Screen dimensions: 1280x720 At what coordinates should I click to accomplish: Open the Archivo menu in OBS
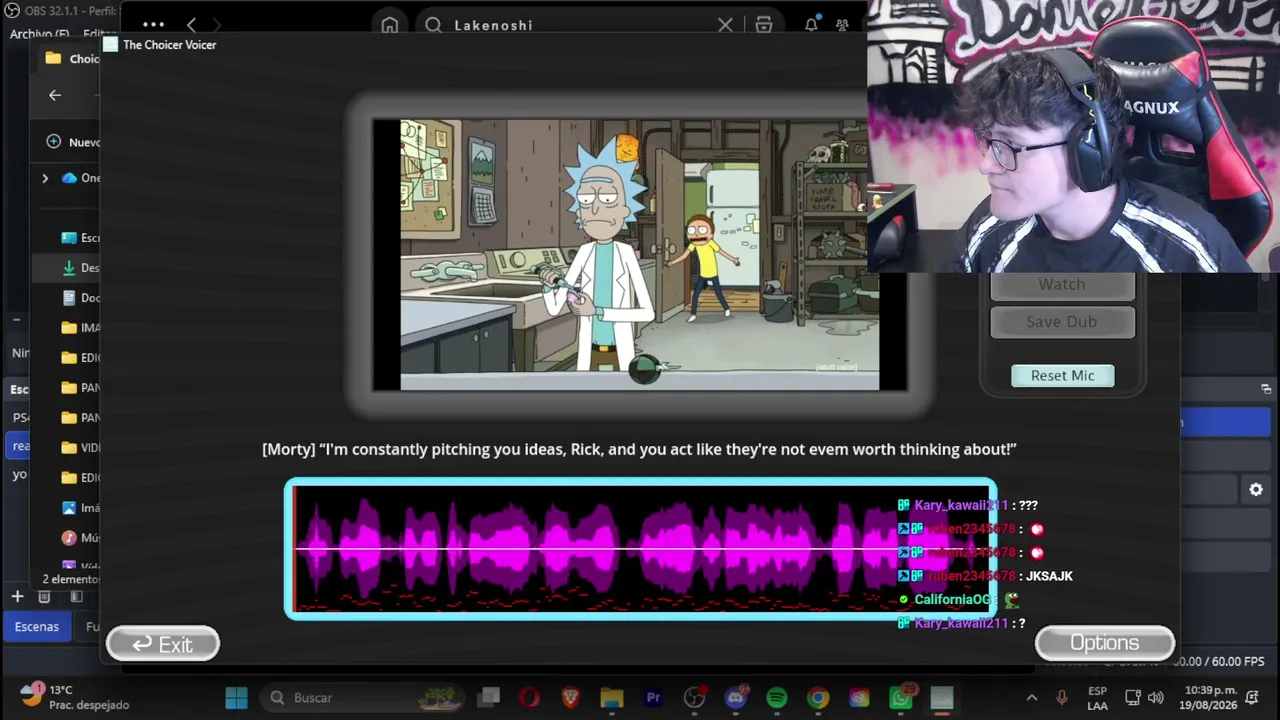(x=39, y=34)
